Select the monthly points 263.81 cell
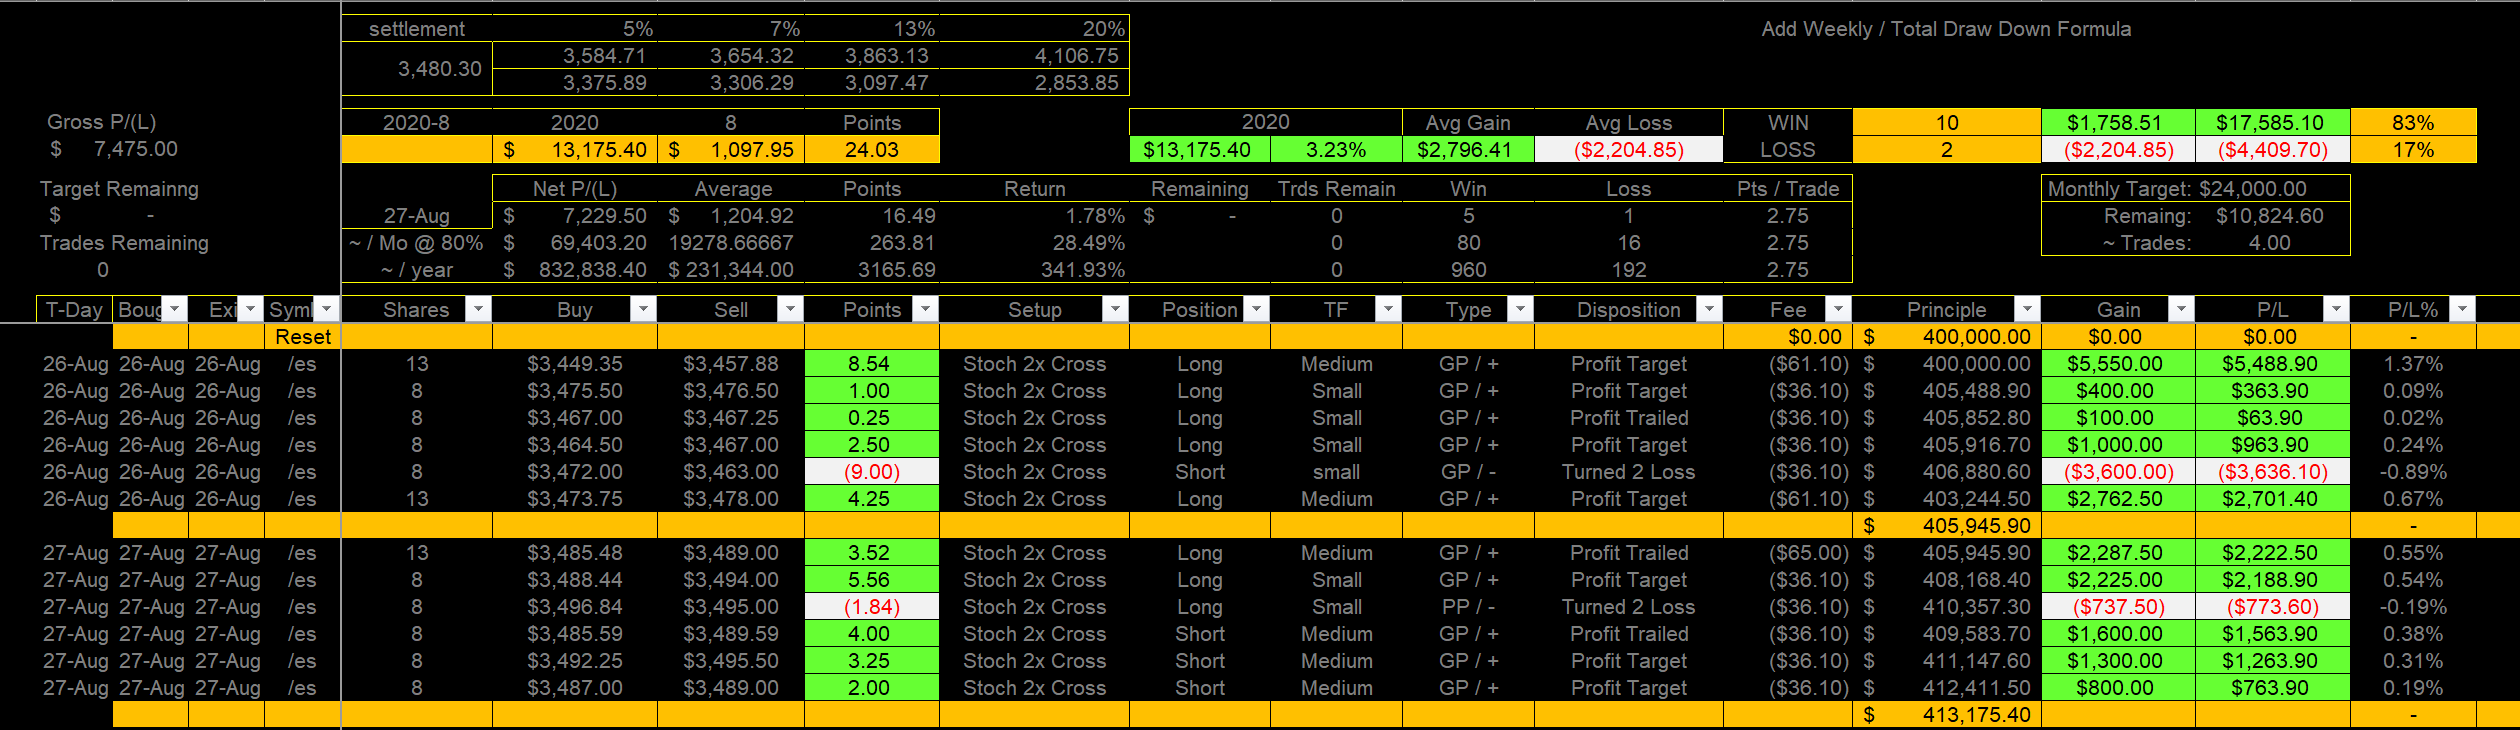The image size is (2520, 730). (x=872, y=243)
